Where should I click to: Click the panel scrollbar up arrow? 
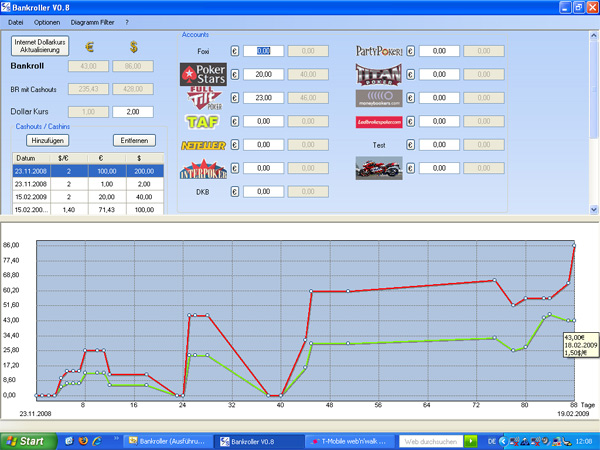[593, 36]
